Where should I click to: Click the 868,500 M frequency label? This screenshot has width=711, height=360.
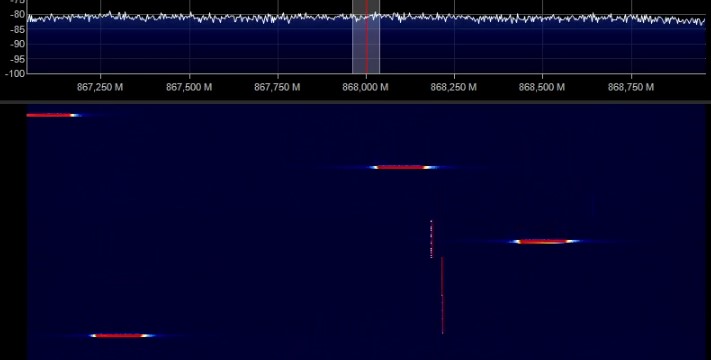tap(542, 87)
